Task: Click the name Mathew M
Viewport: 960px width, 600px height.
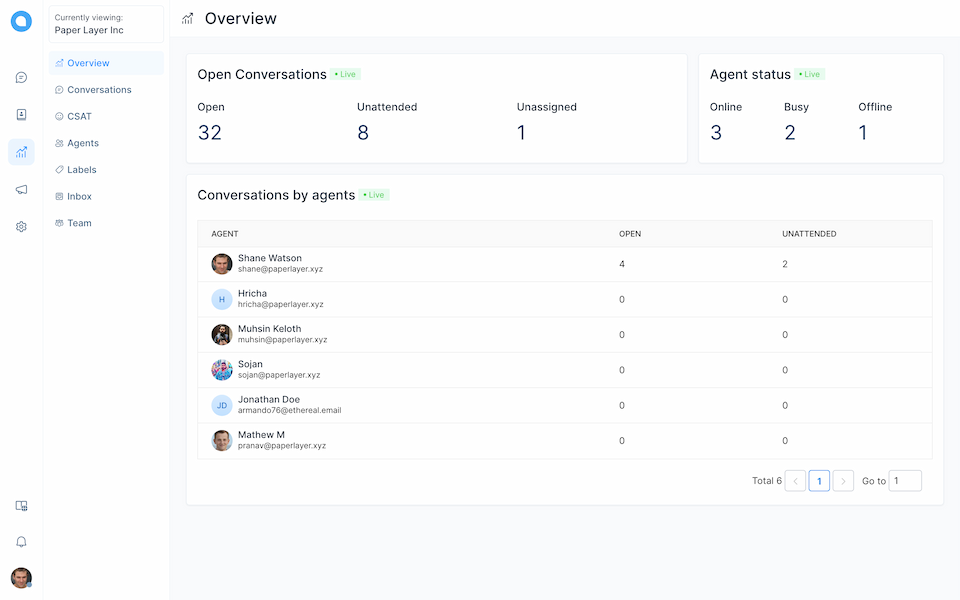Action: [261, 435]
